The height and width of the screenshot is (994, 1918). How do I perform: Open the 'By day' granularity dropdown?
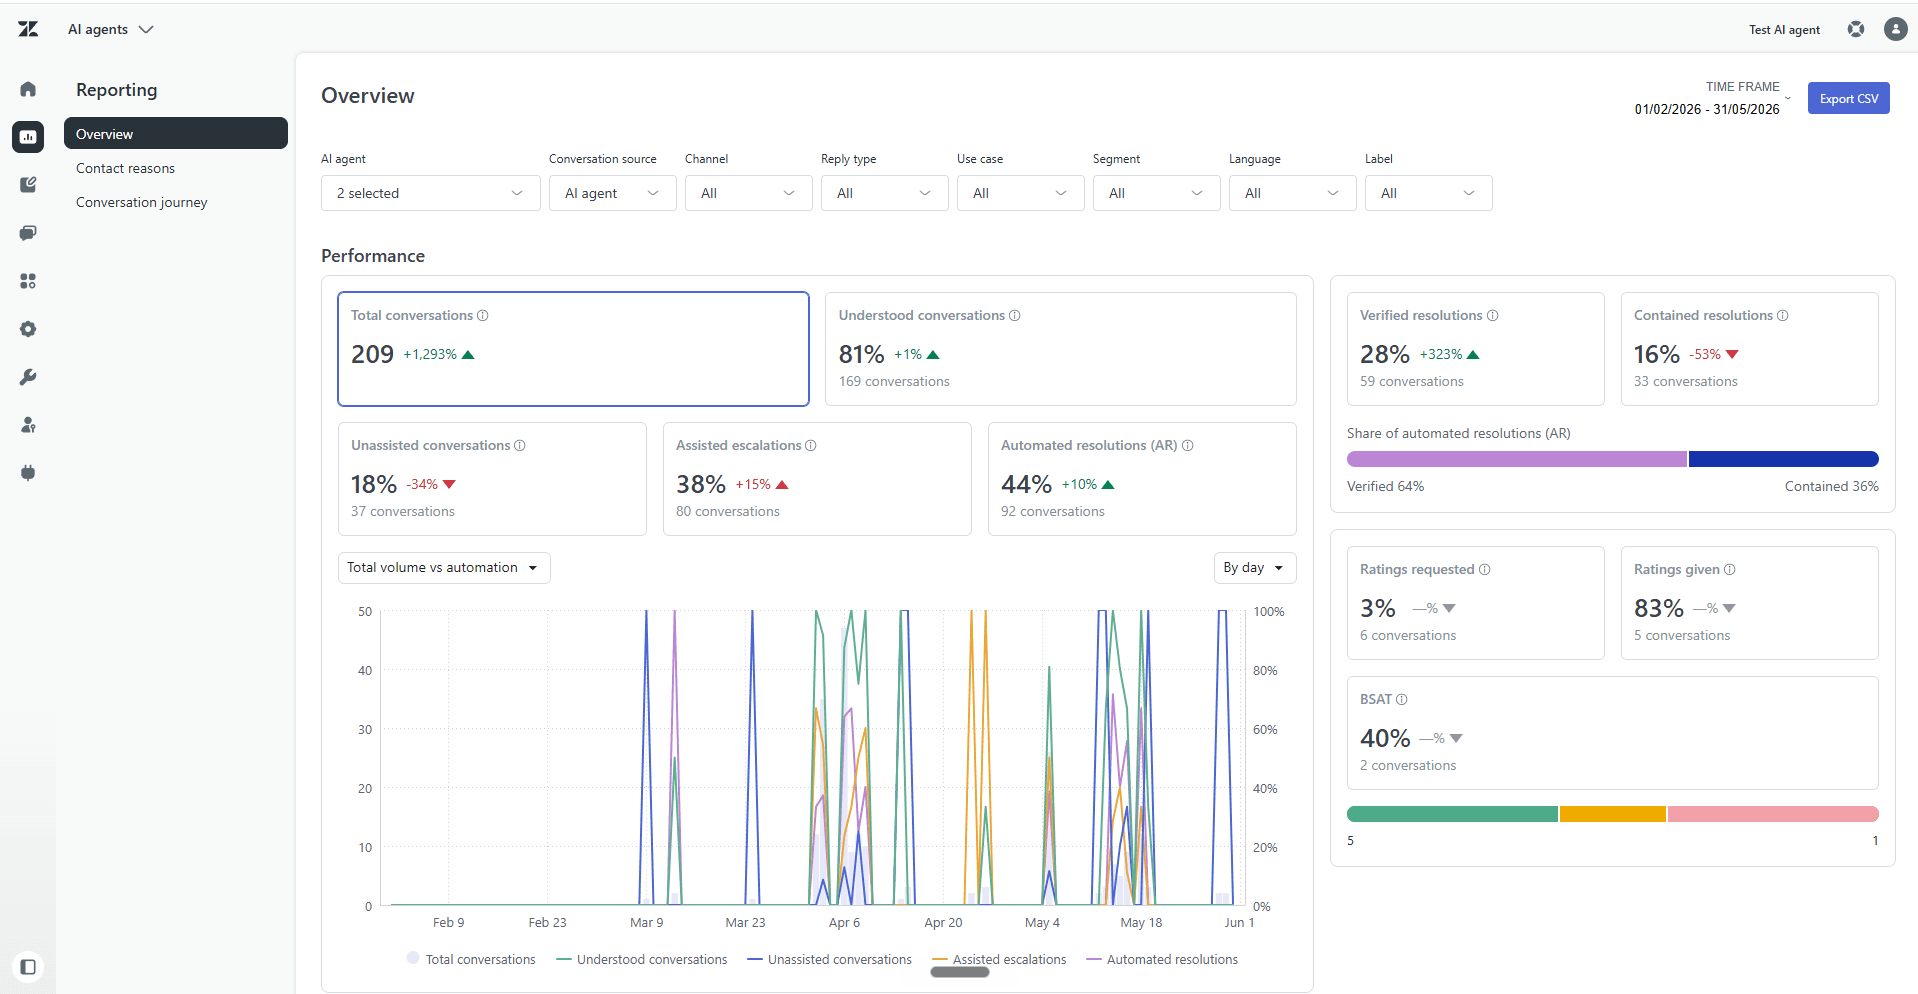coord(1254,568)
